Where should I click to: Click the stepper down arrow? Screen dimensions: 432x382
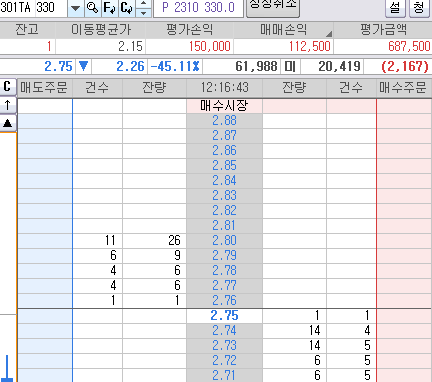[x=144, y=13]
